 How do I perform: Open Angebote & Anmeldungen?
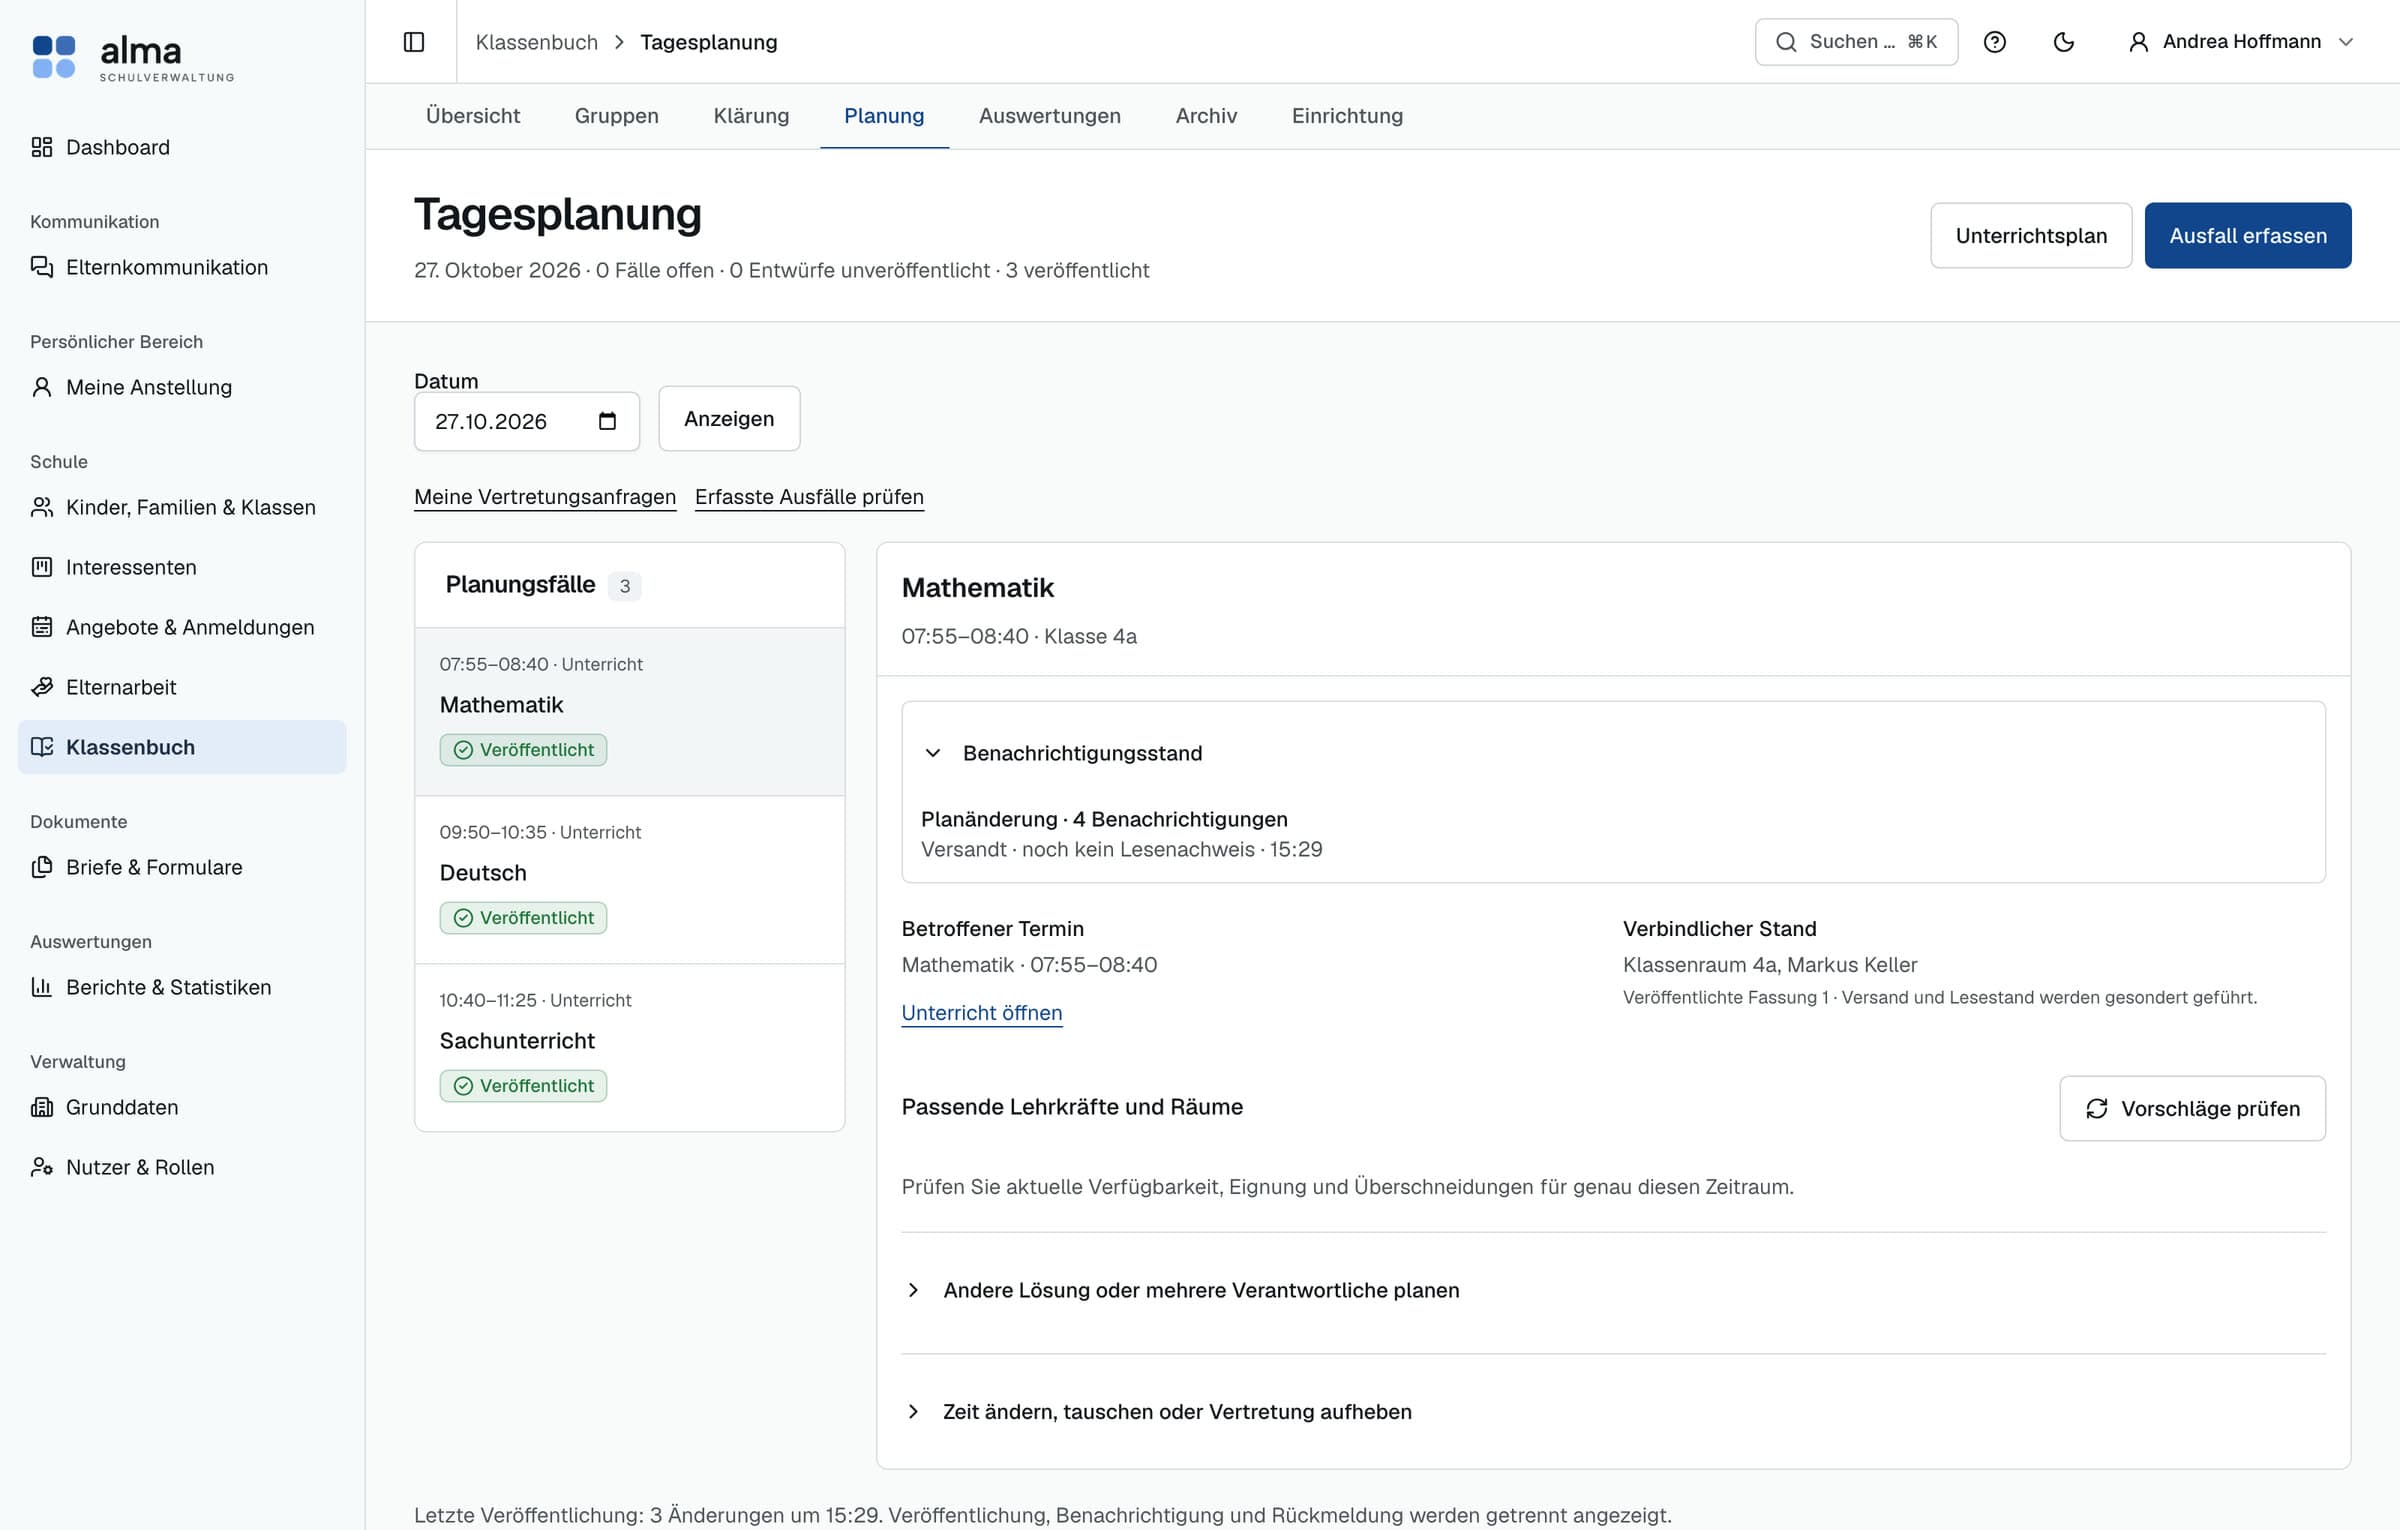tap(182, 627)
